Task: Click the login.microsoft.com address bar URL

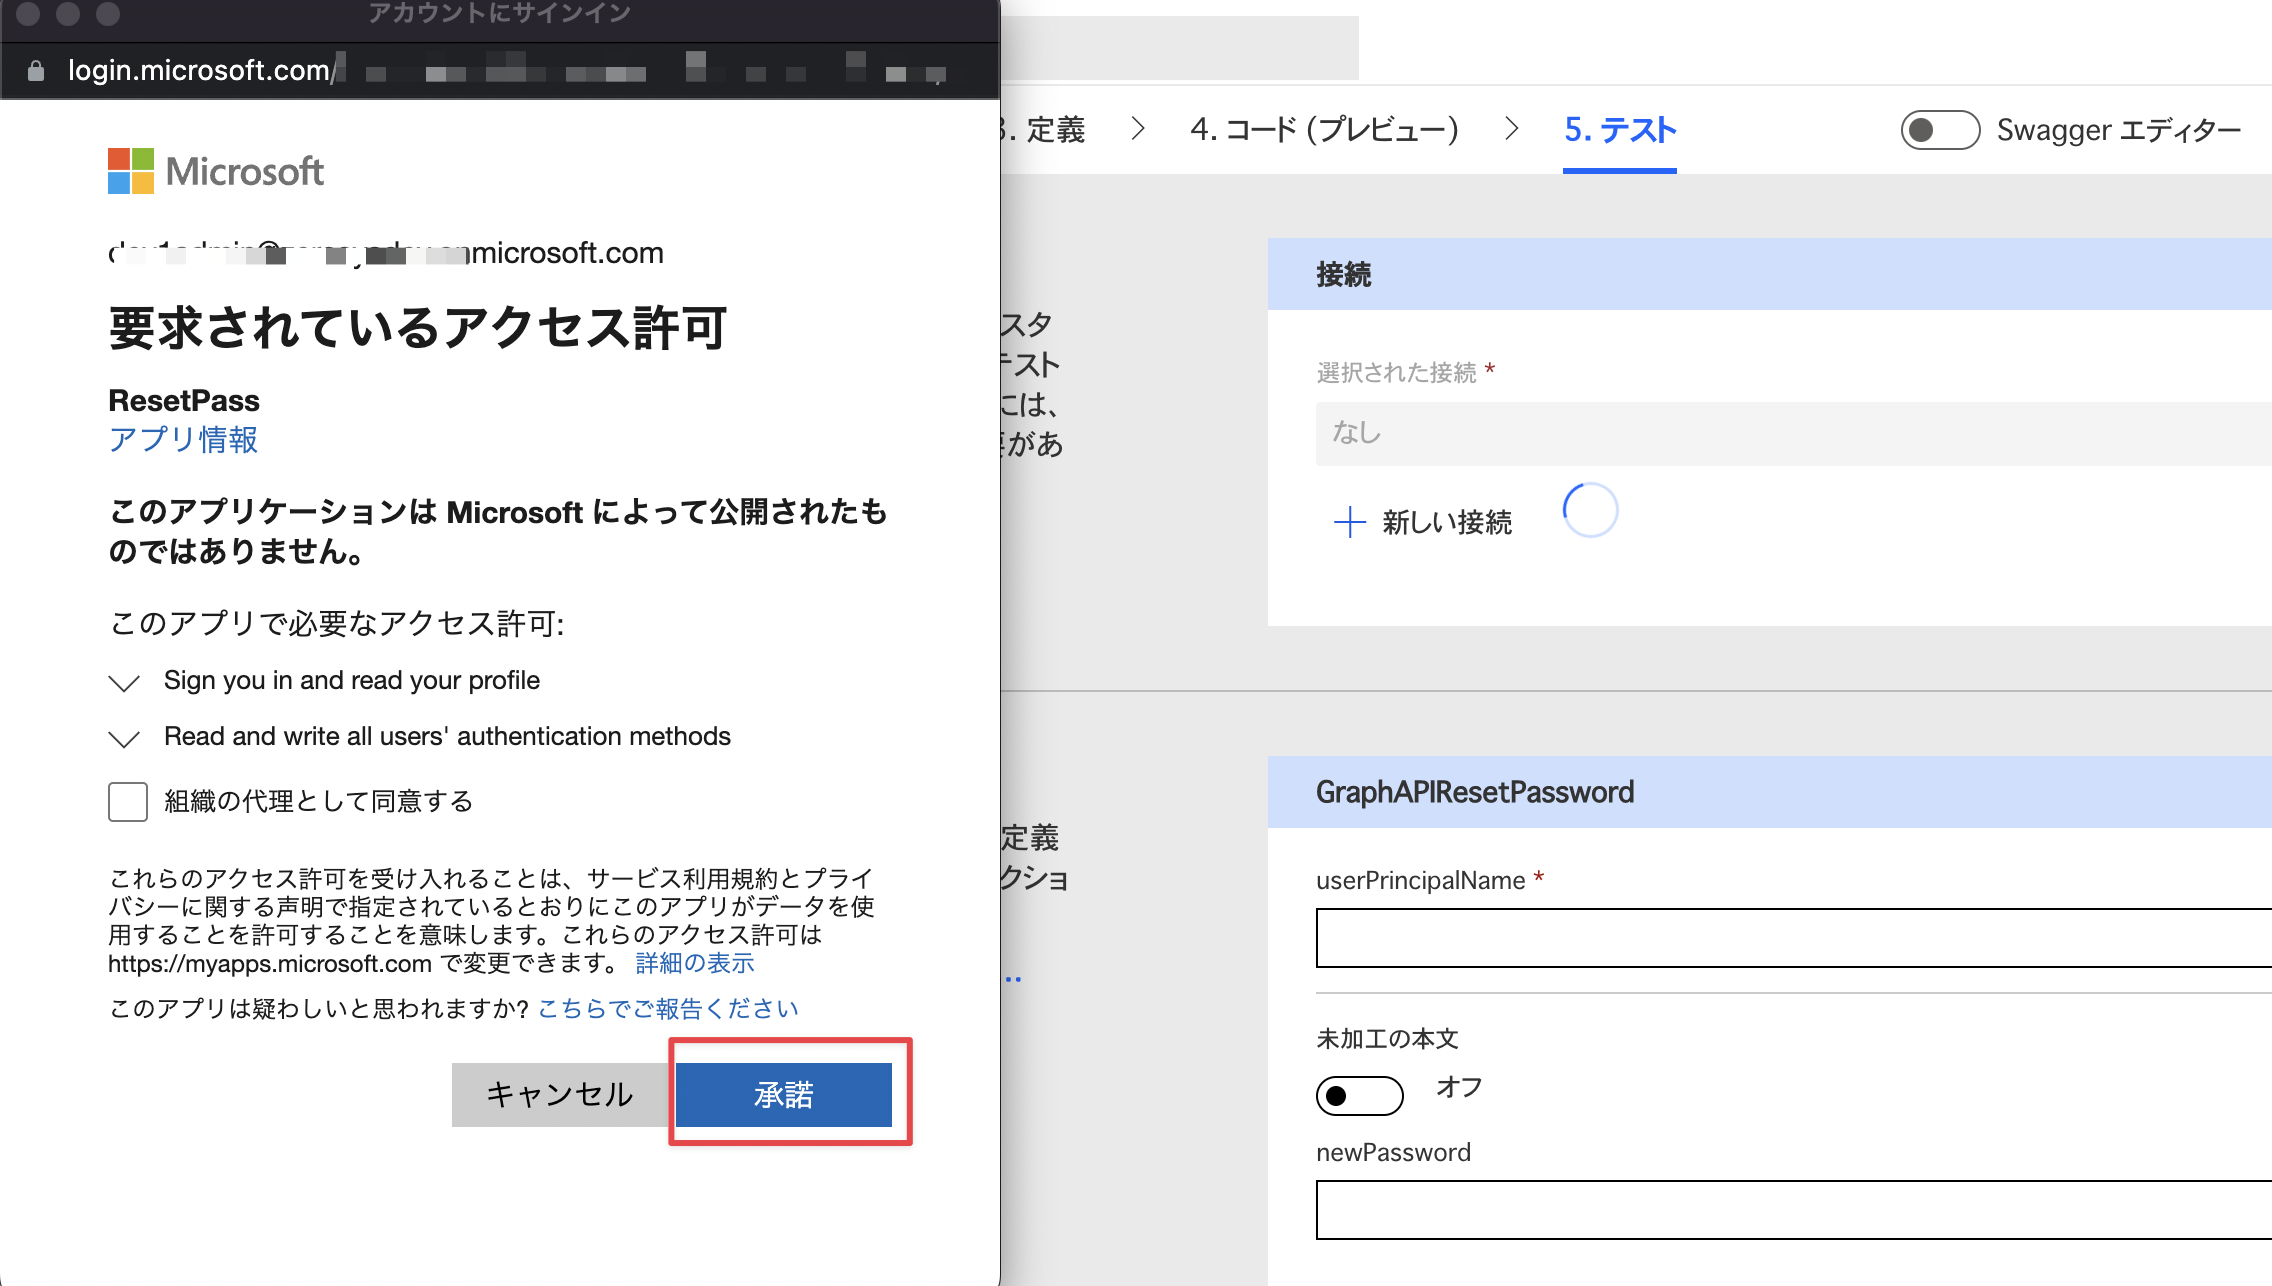Action: click(x=200, y=70)
